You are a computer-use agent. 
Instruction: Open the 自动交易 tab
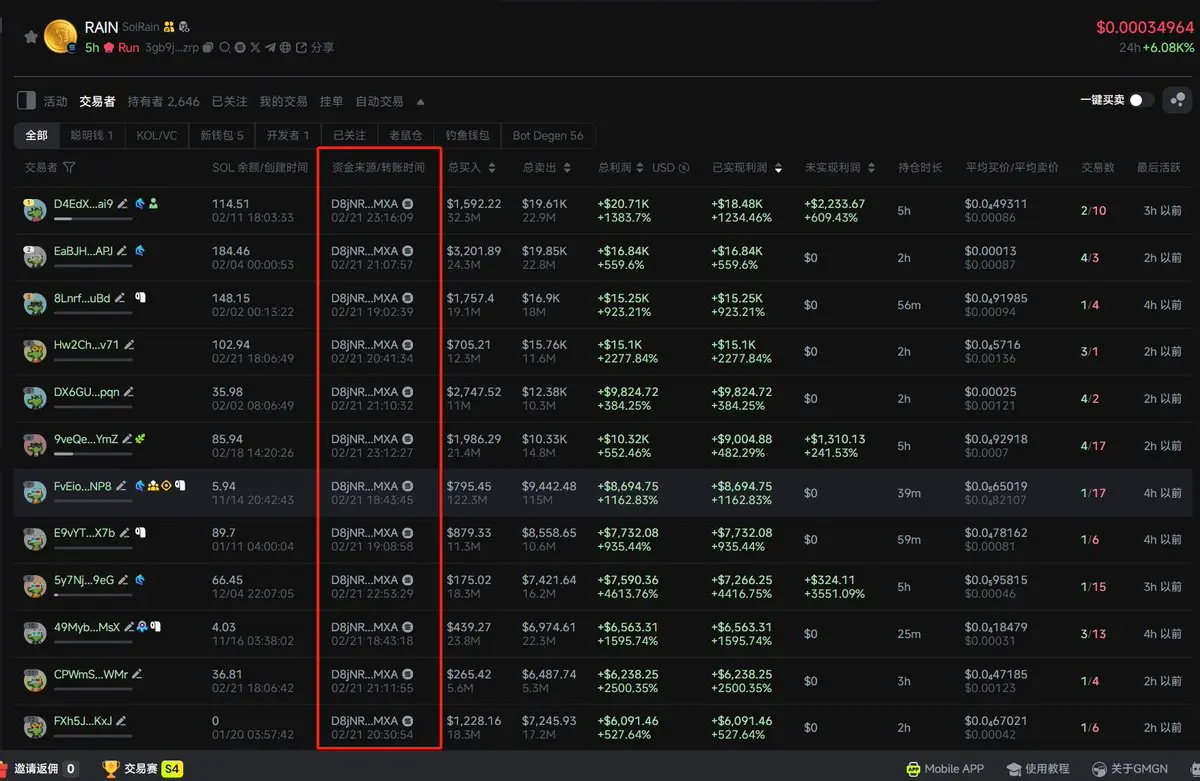click(x=379, y=101)
